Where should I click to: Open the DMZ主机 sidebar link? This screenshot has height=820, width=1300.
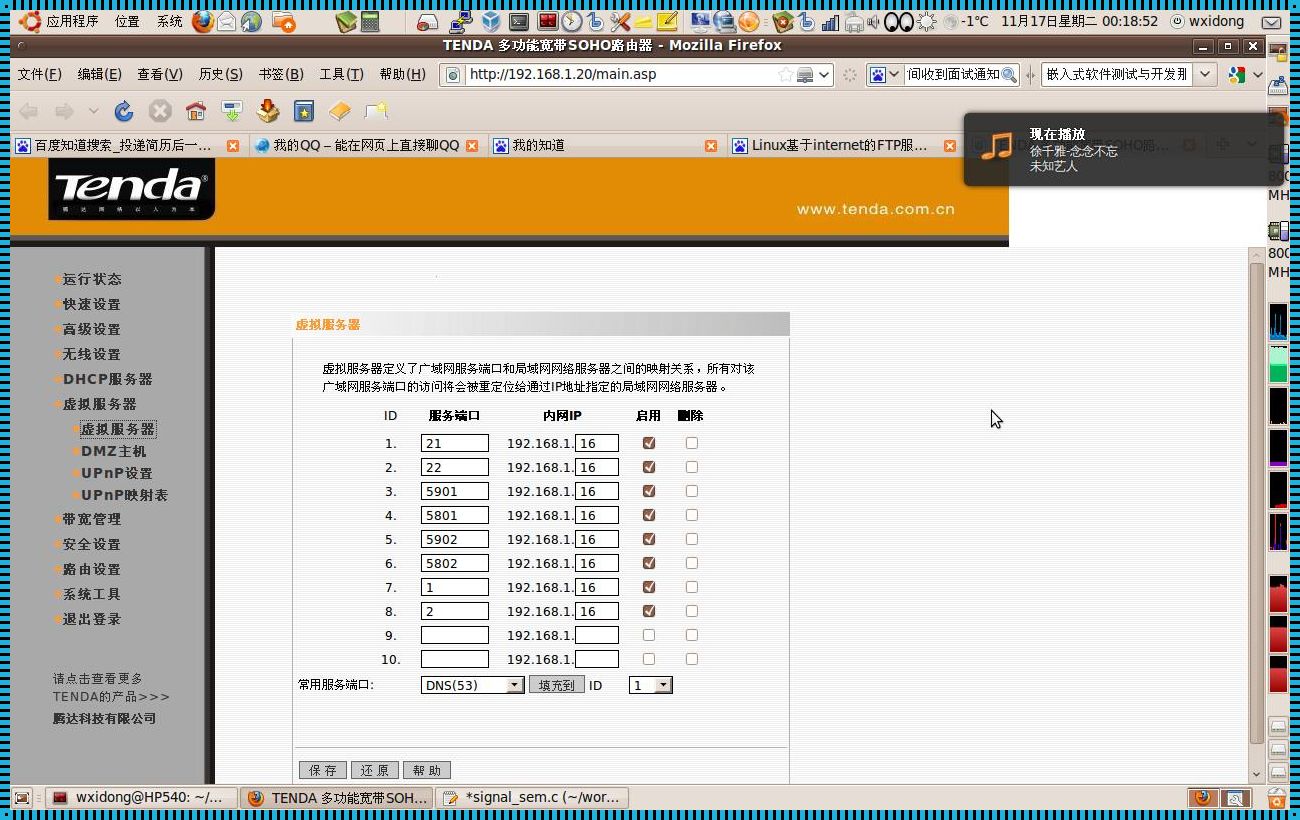tap(113, 451)
